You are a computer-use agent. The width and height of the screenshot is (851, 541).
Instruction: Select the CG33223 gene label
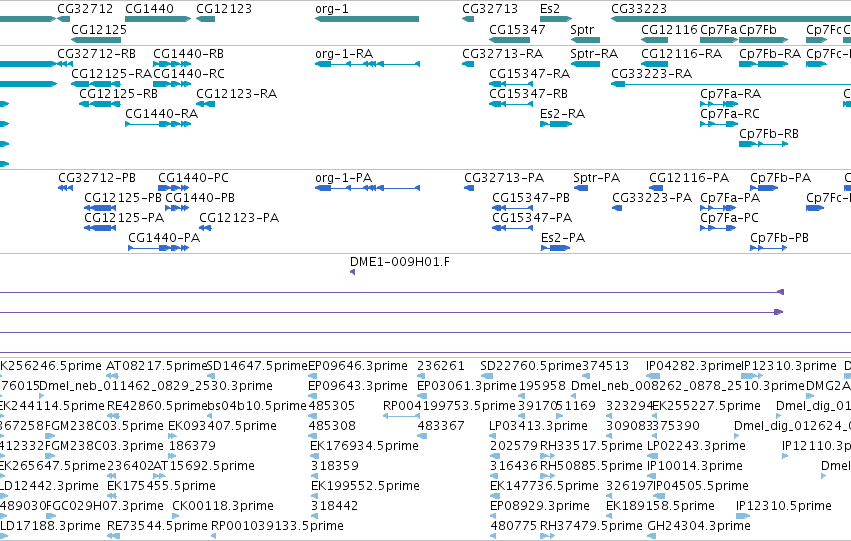click(639, 9)
